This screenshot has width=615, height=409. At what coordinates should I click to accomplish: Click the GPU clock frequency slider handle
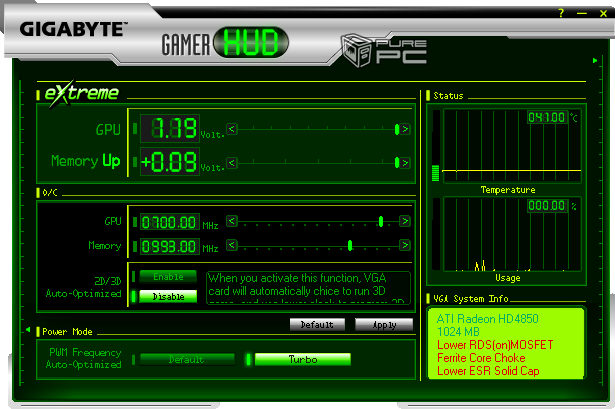[380, 221]
